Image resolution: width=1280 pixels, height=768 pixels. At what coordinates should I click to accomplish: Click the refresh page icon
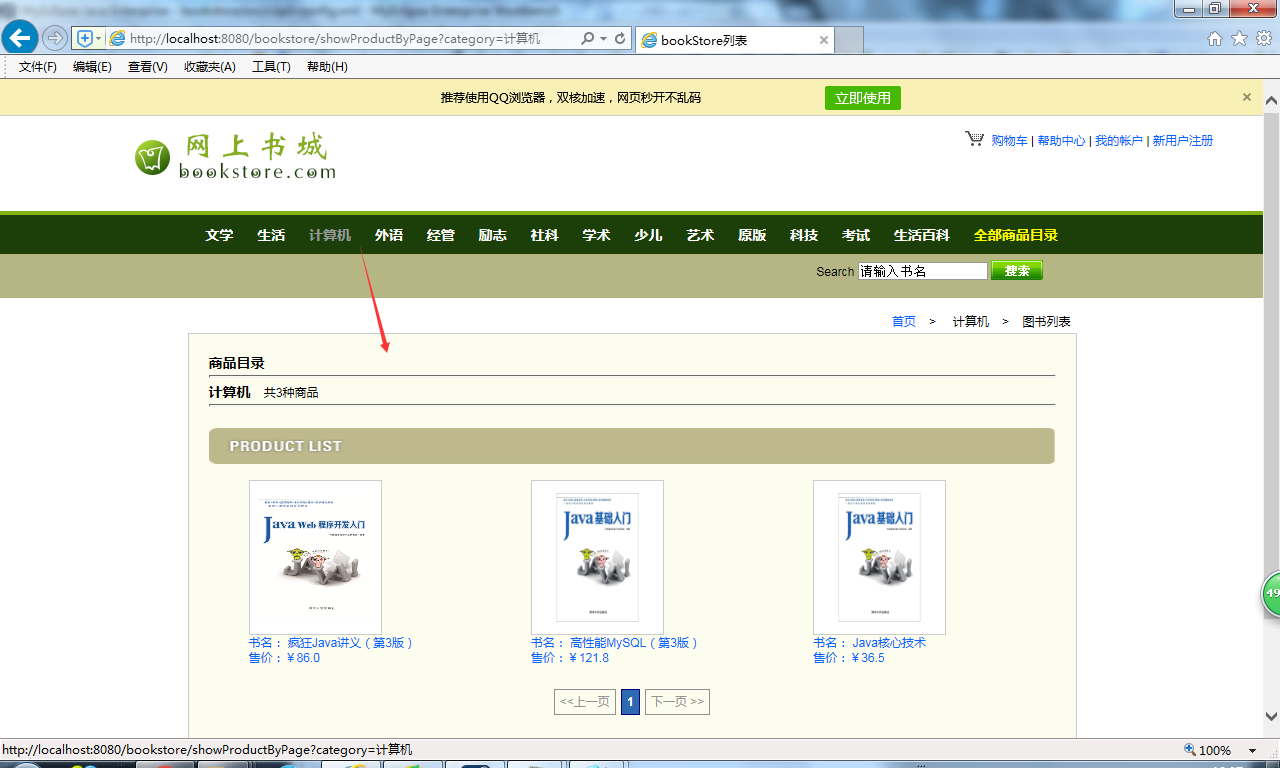tap(620, 38)
